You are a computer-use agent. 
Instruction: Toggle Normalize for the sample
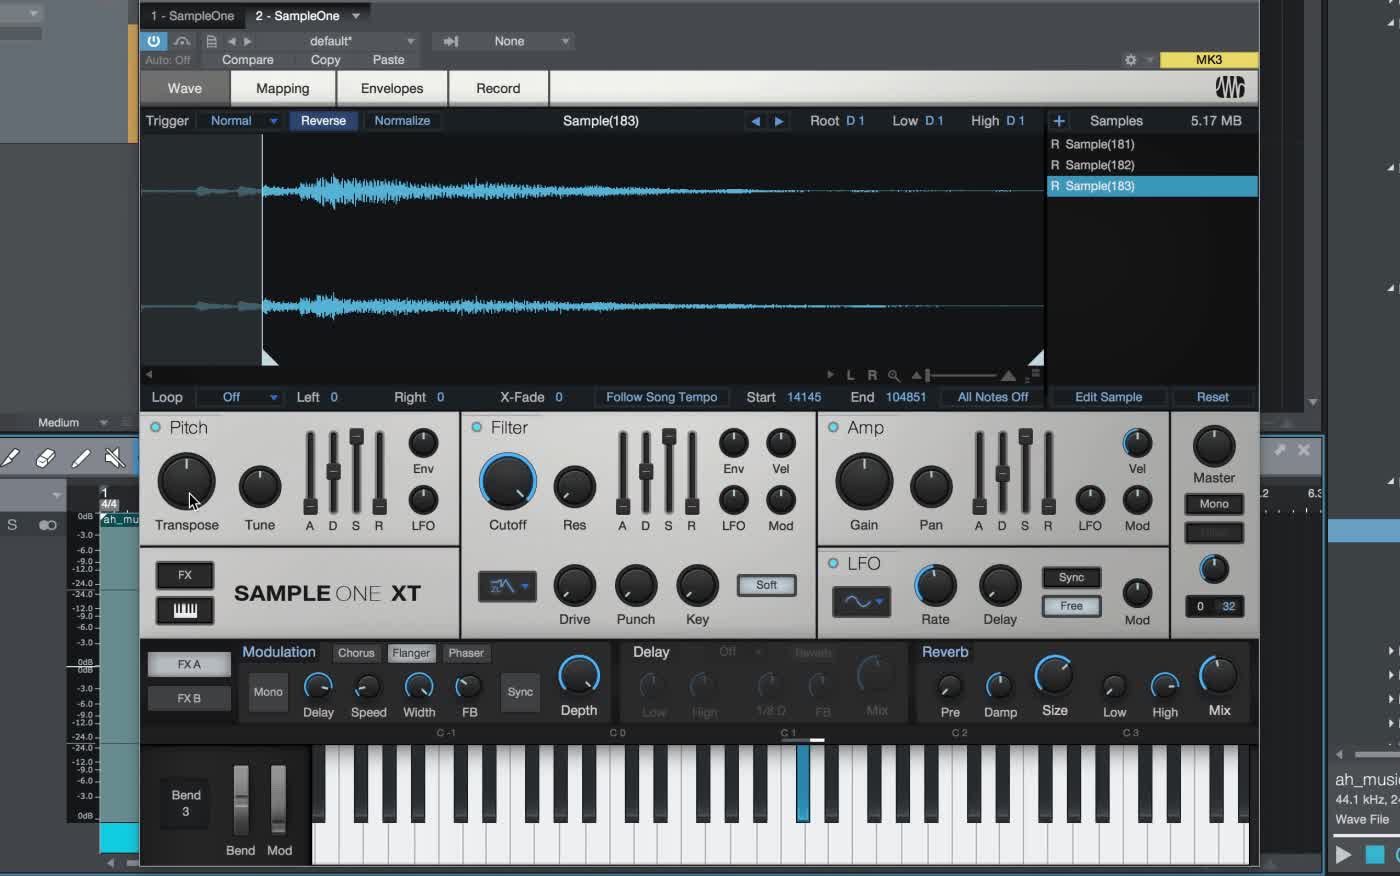point(402,121)
